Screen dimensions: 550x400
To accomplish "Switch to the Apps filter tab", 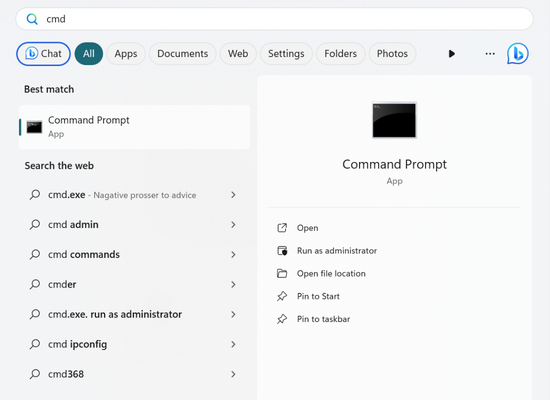I will [126, 54].
